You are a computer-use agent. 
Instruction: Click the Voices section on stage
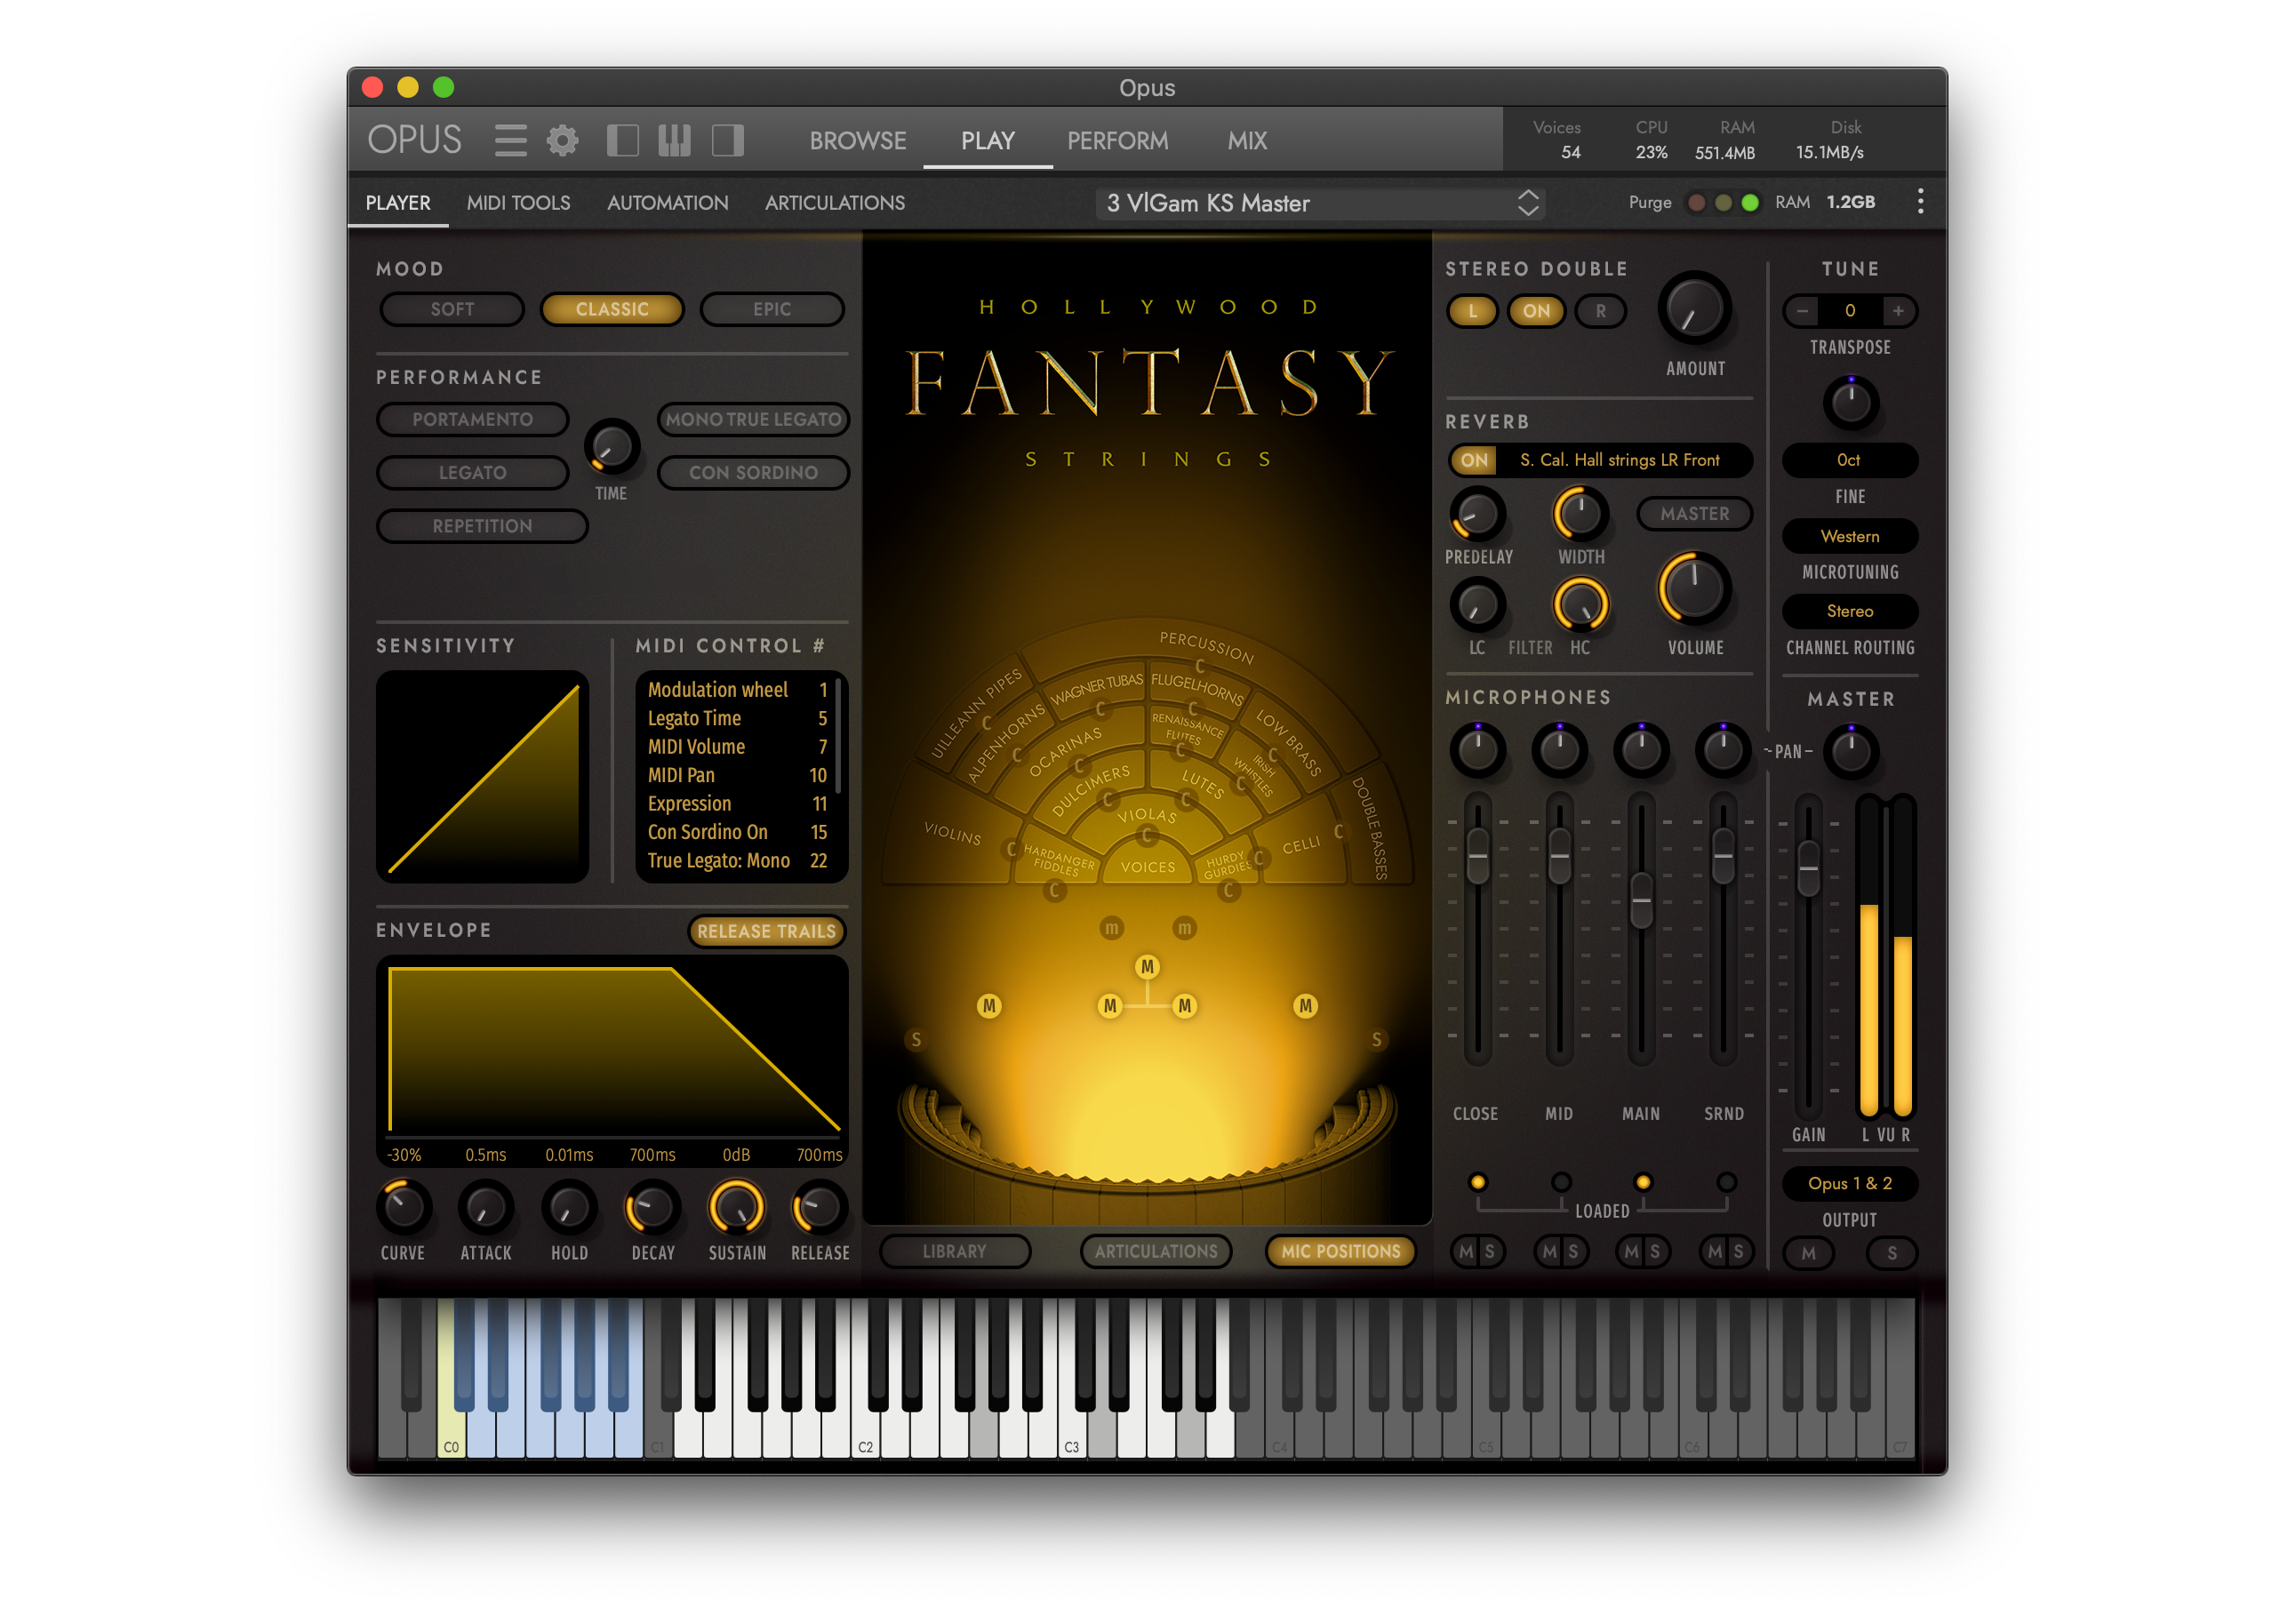(x=1148, y=867)
